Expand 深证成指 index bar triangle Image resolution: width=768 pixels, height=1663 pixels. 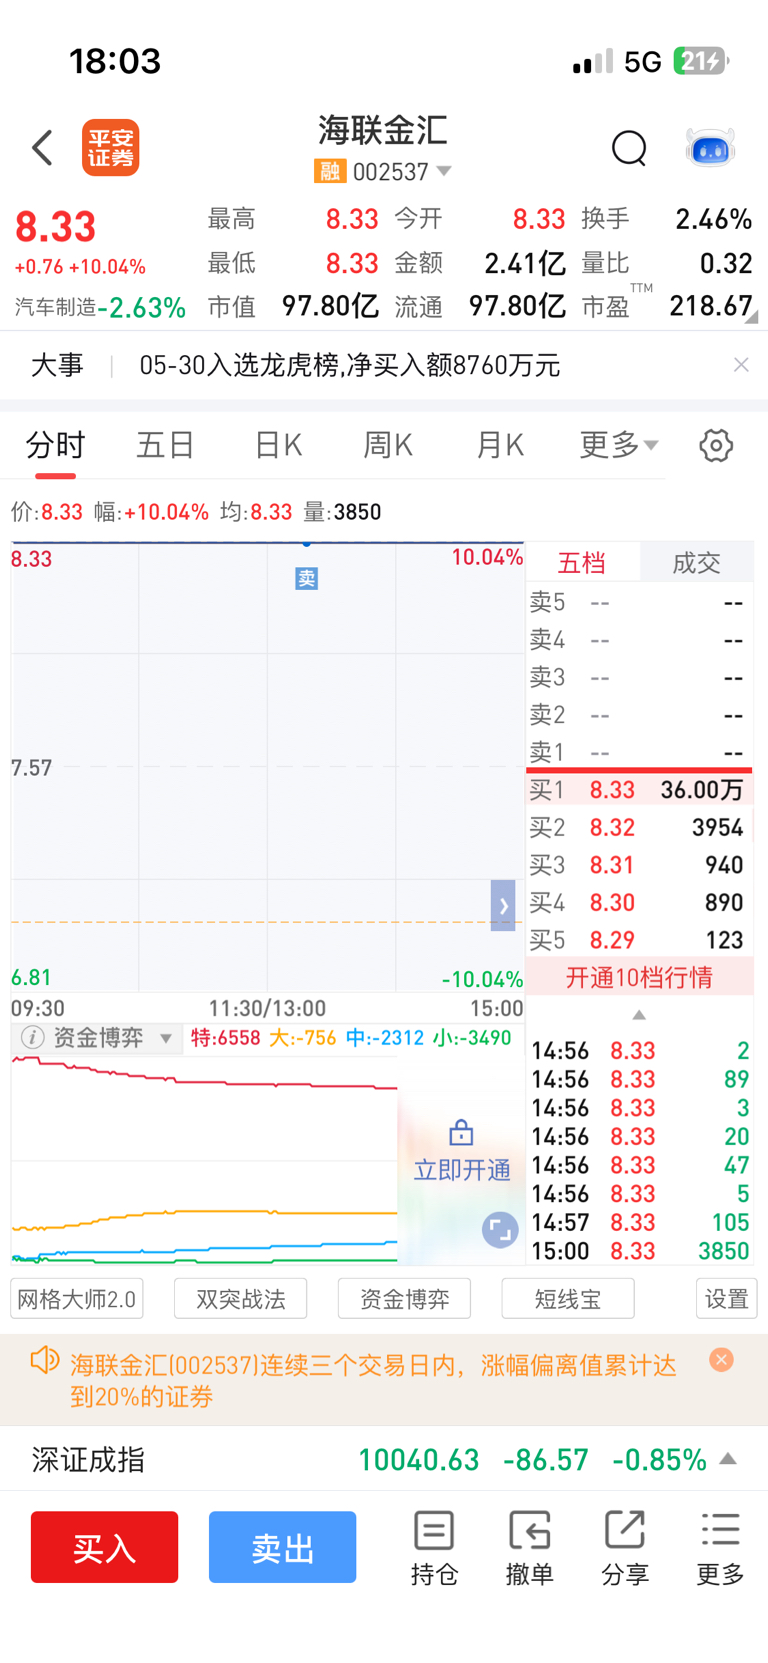728,1459
